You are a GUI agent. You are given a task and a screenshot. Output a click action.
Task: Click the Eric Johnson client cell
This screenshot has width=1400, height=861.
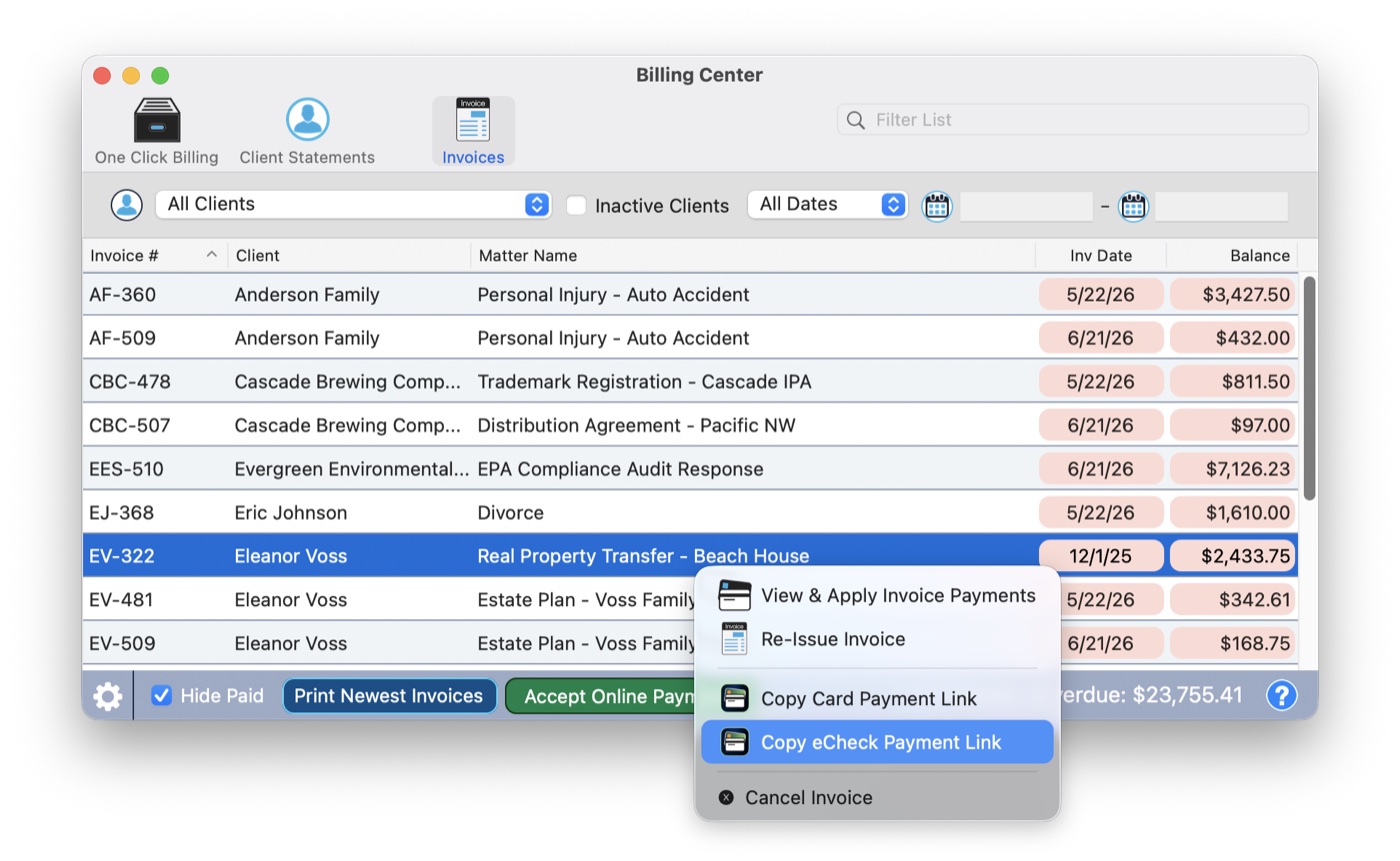pos(291,513)
